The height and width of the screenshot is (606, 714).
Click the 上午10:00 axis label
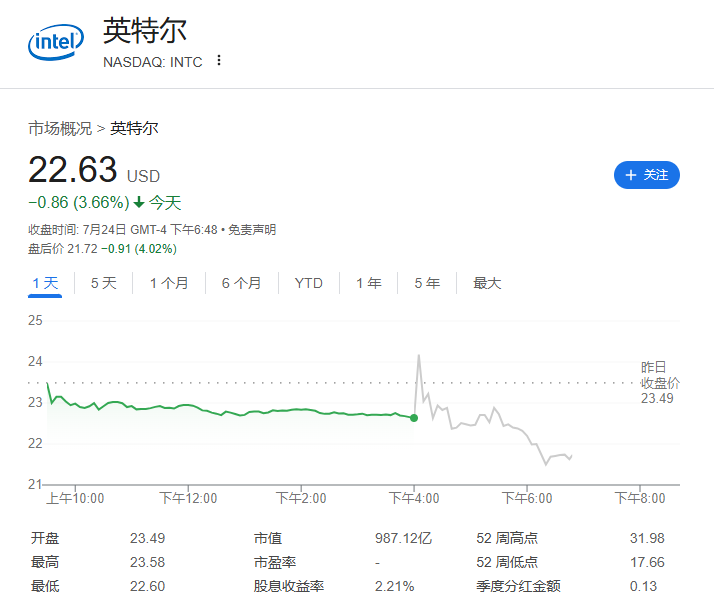point(75,499)
